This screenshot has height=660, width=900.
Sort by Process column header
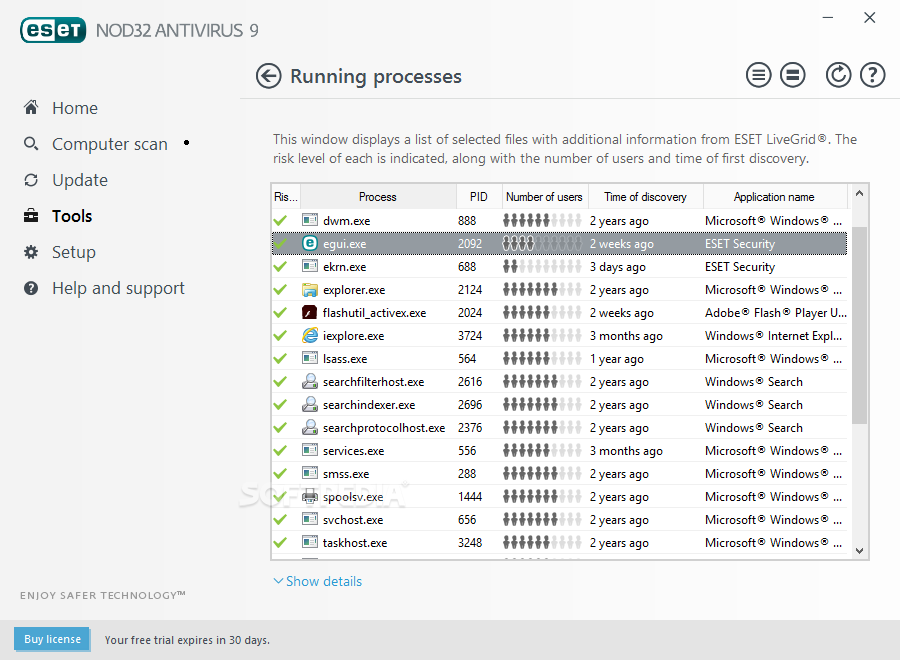(x=378, y=197)
